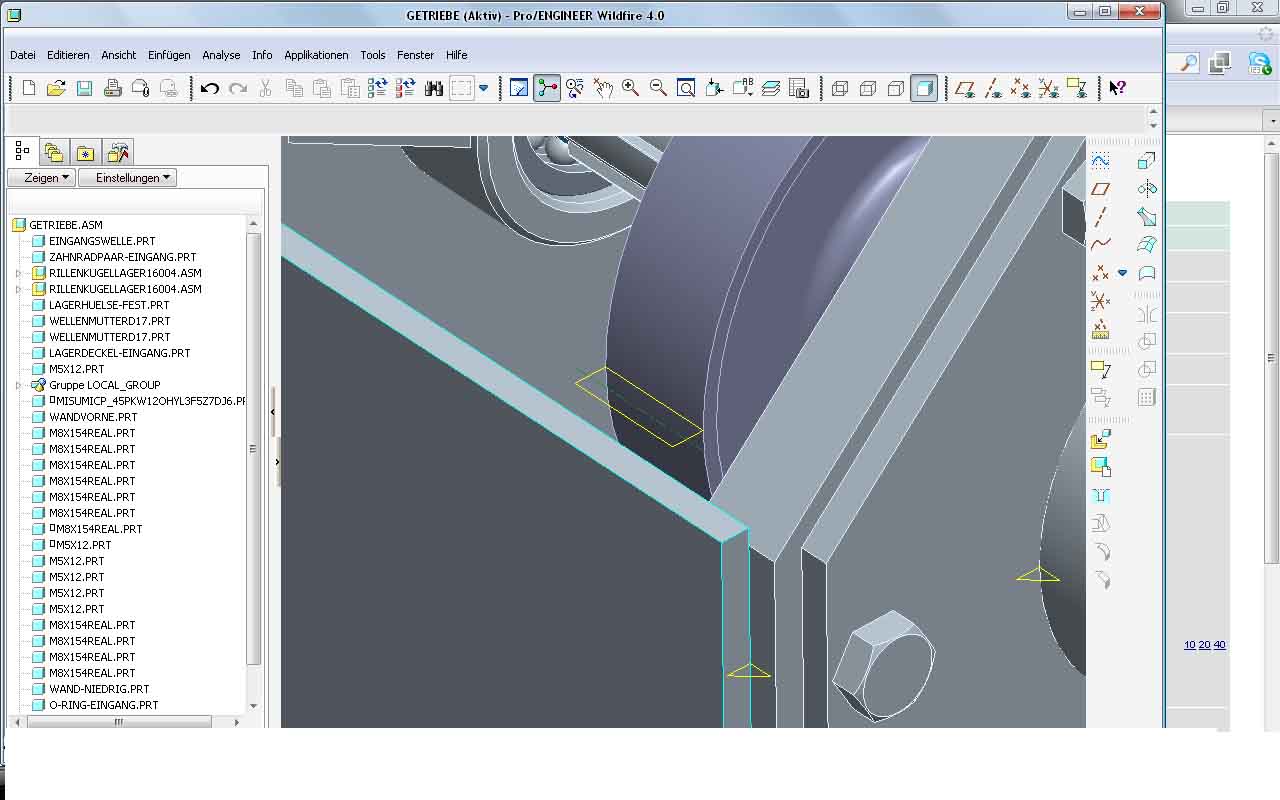Click the model tree horizontal scrollbar
Image resolution: width=1280 pixels, height=800 pixels.
(118, 722)
